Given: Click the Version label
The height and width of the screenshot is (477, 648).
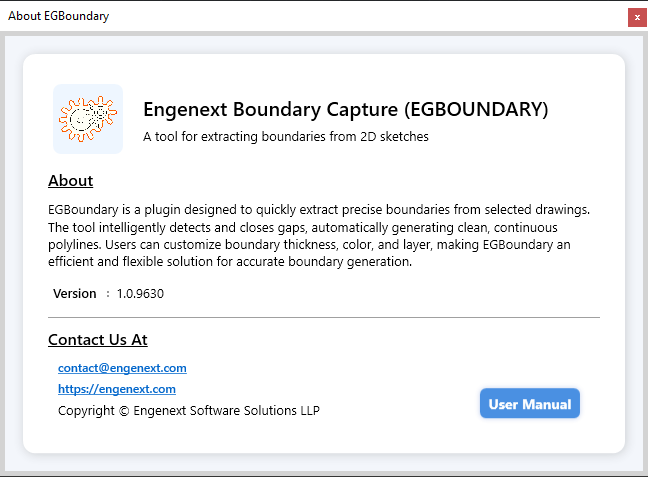Looking at the screenshot, I should click(x=75, y=293).
